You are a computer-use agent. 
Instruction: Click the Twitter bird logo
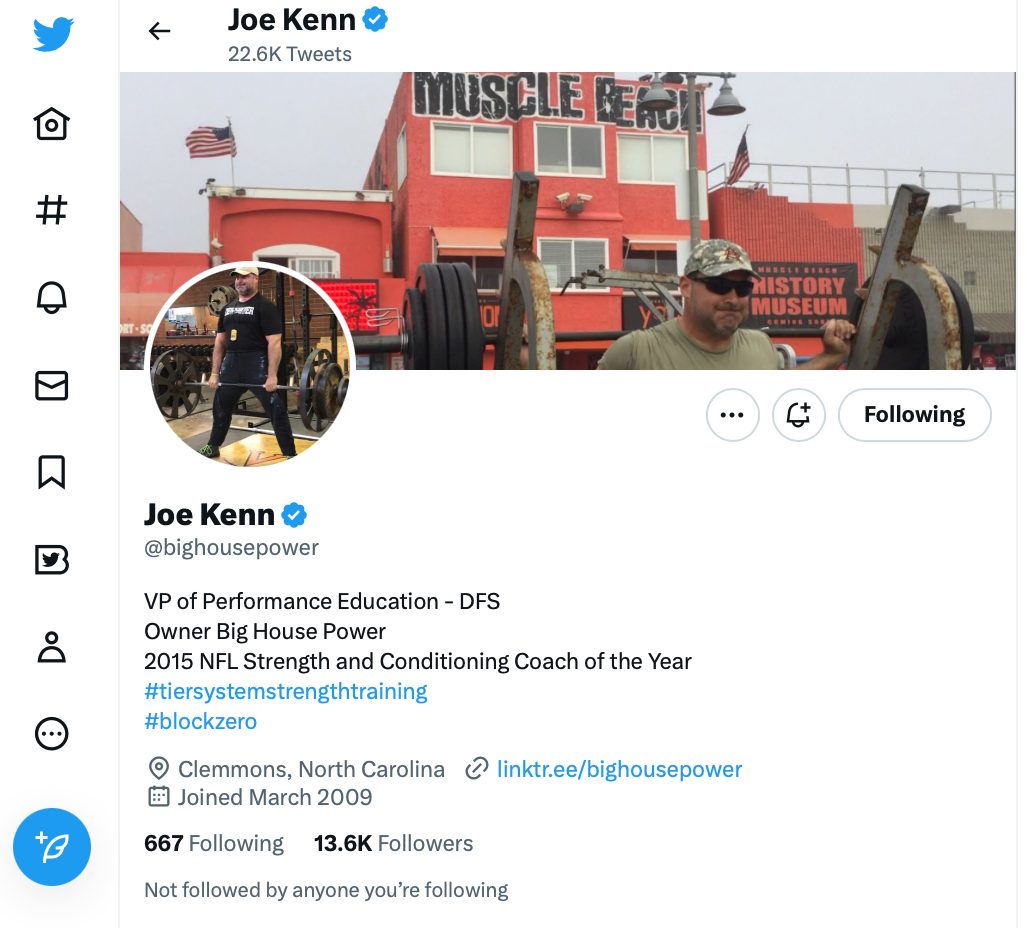52,34
